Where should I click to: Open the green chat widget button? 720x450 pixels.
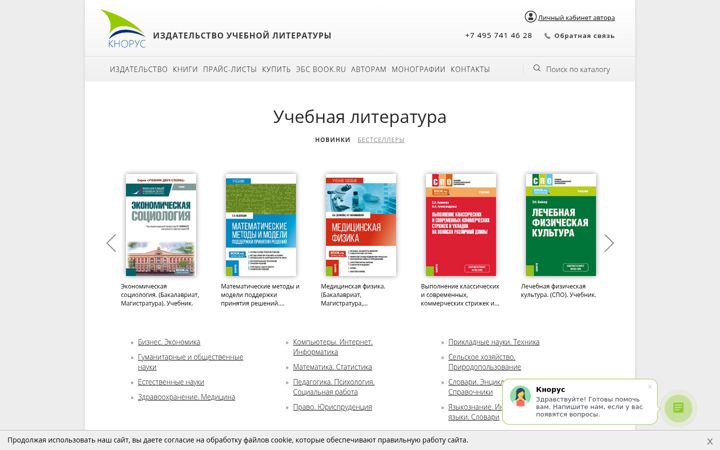678,408
